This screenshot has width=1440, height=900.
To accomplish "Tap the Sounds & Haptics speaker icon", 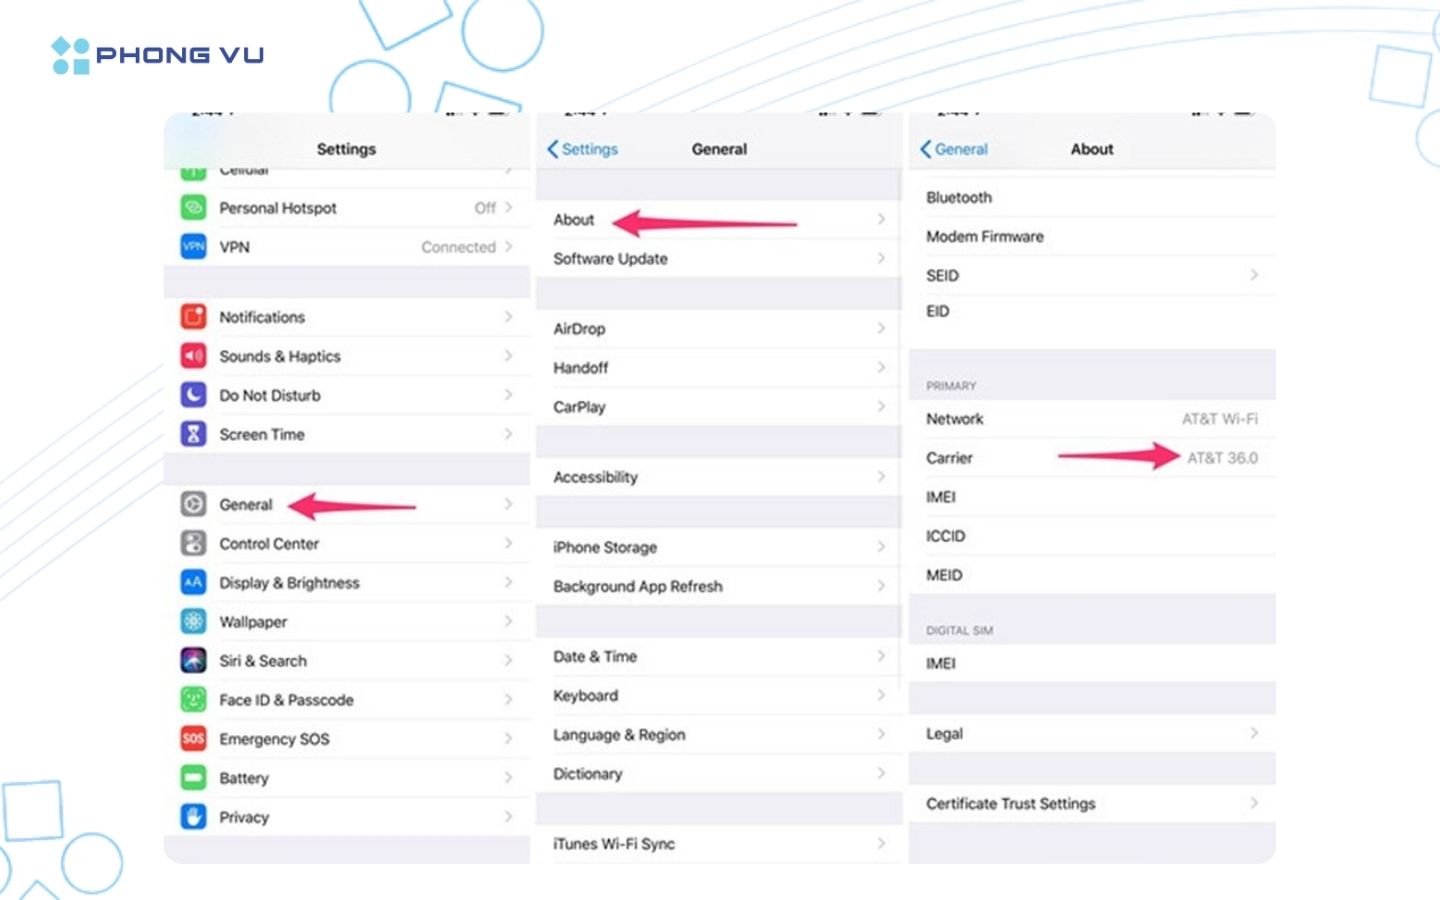I will pyautogui.click(x=193, y=356).
